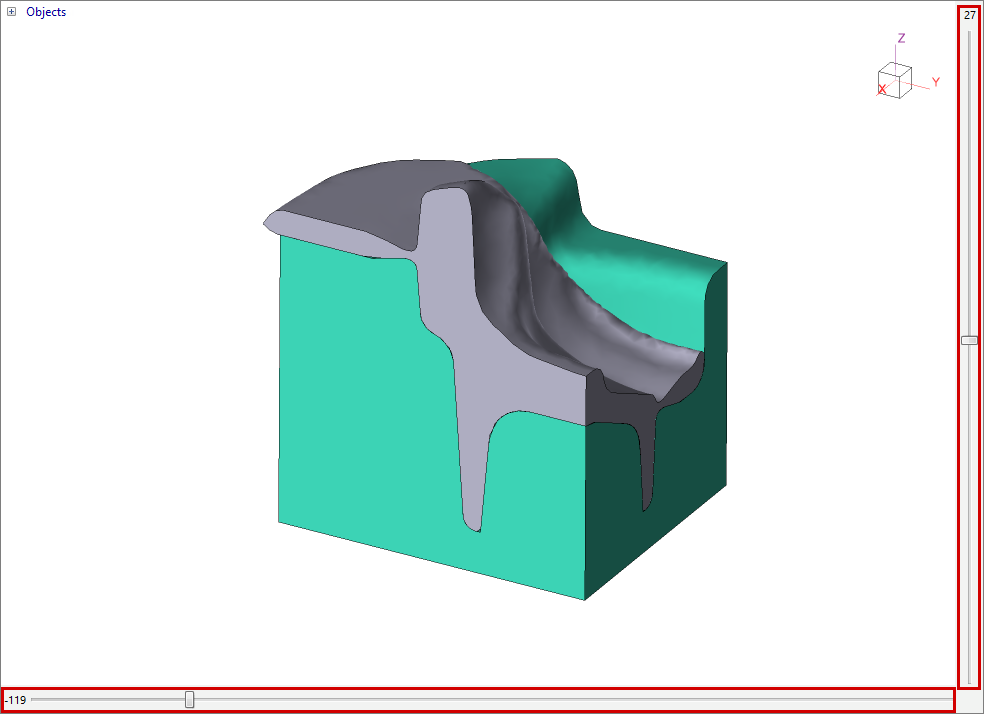Click the horizontal slider value -119

15,700
